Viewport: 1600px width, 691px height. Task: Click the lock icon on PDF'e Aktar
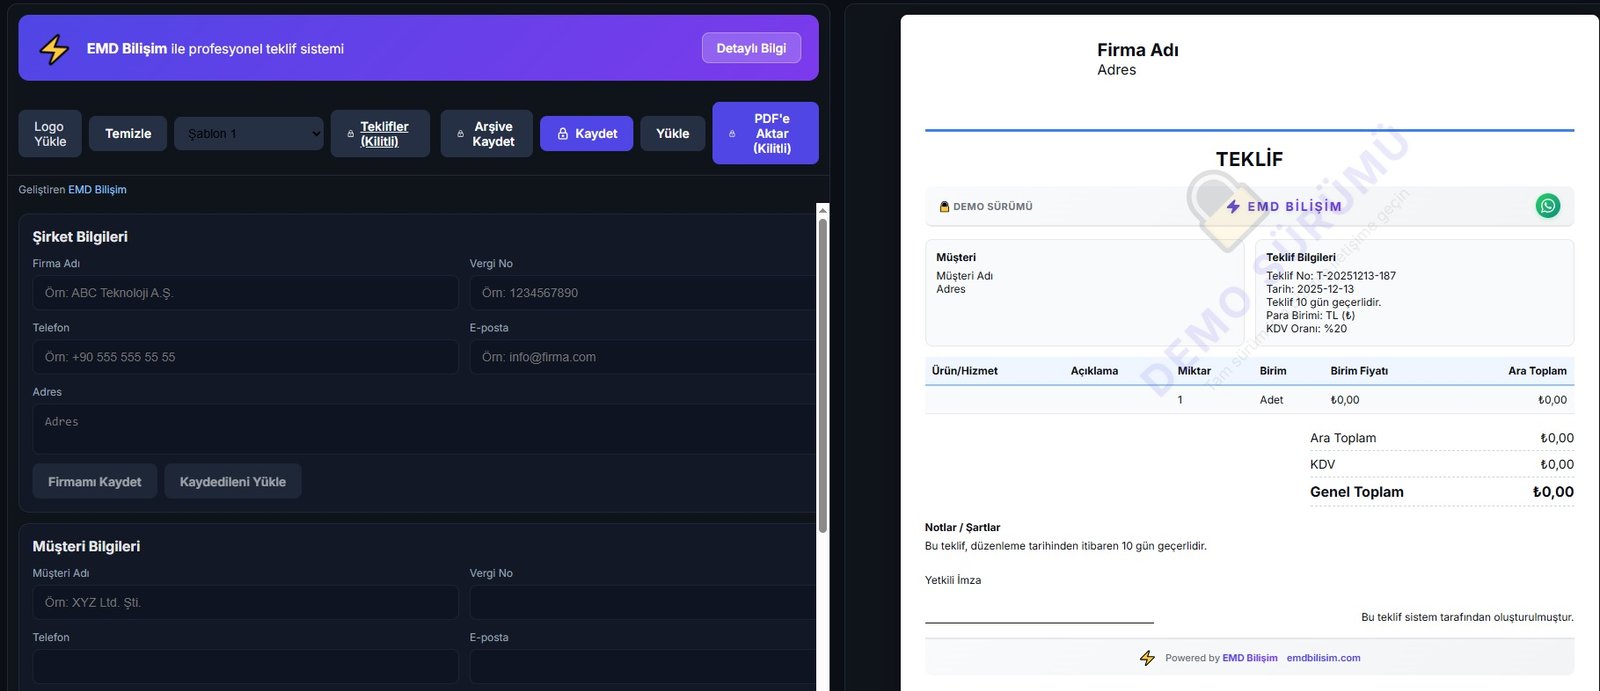pyautogui.click(x=732, y=134)
